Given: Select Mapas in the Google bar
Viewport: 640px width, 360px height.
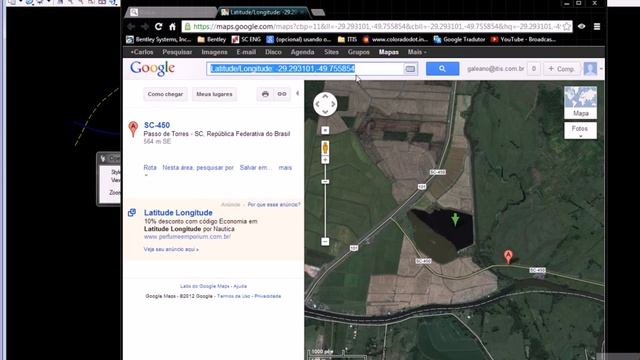Looking at the screenshot, I should [389, 52].
